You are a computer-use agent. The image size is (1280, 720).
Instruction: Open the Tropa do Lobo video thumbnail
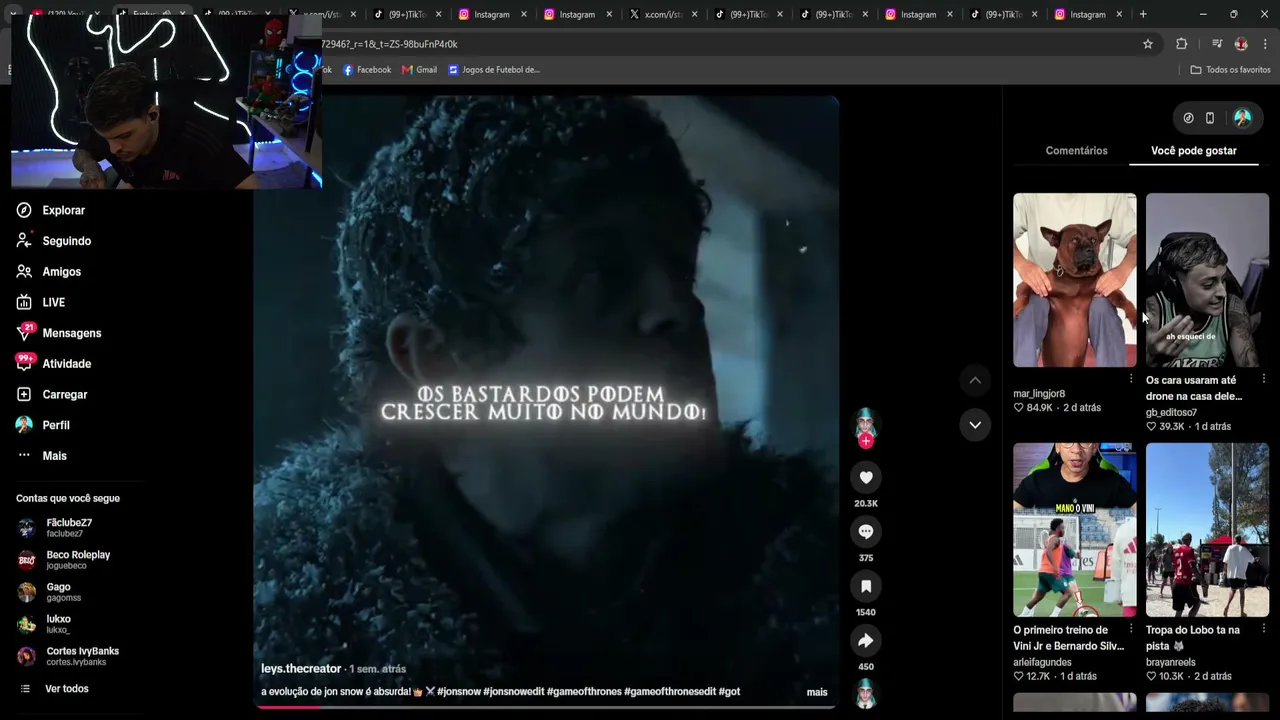point(1207,530)
